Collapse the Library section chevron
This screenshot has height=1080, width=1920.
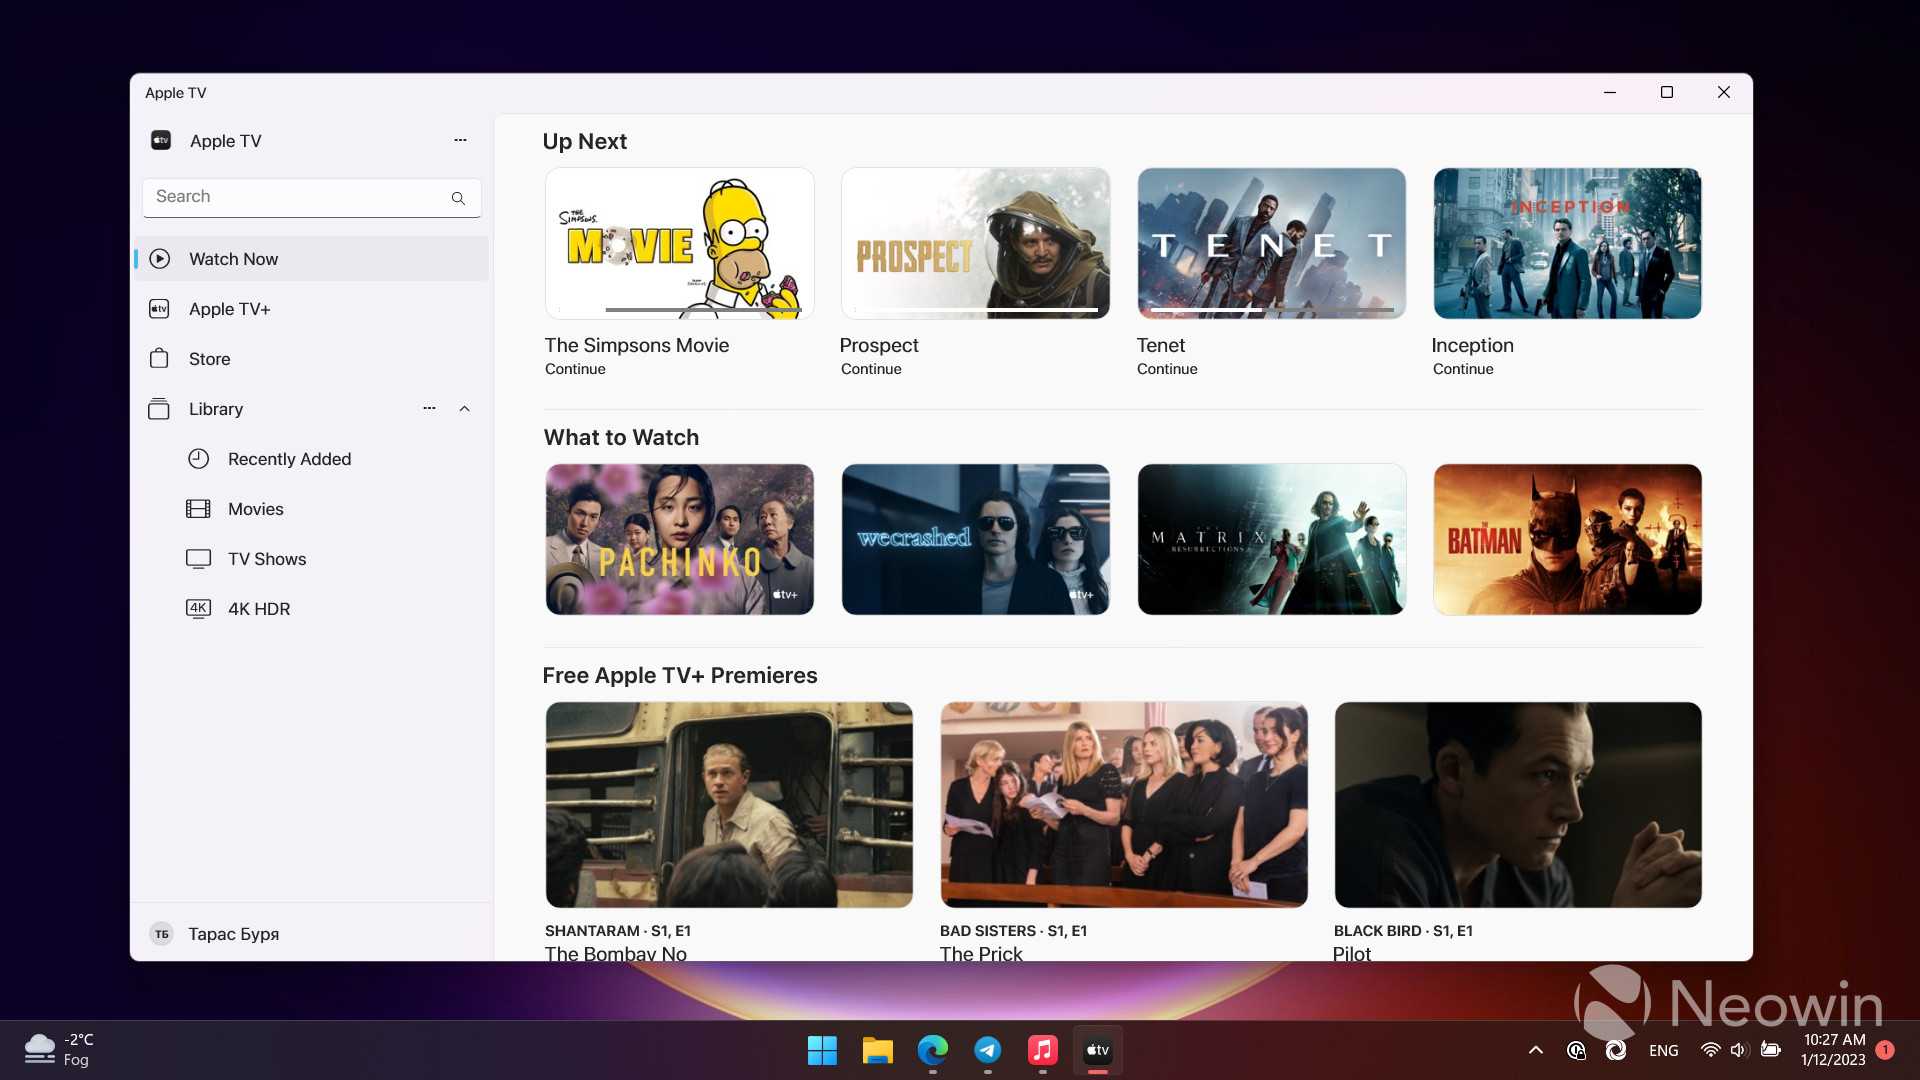click(465, 408)
